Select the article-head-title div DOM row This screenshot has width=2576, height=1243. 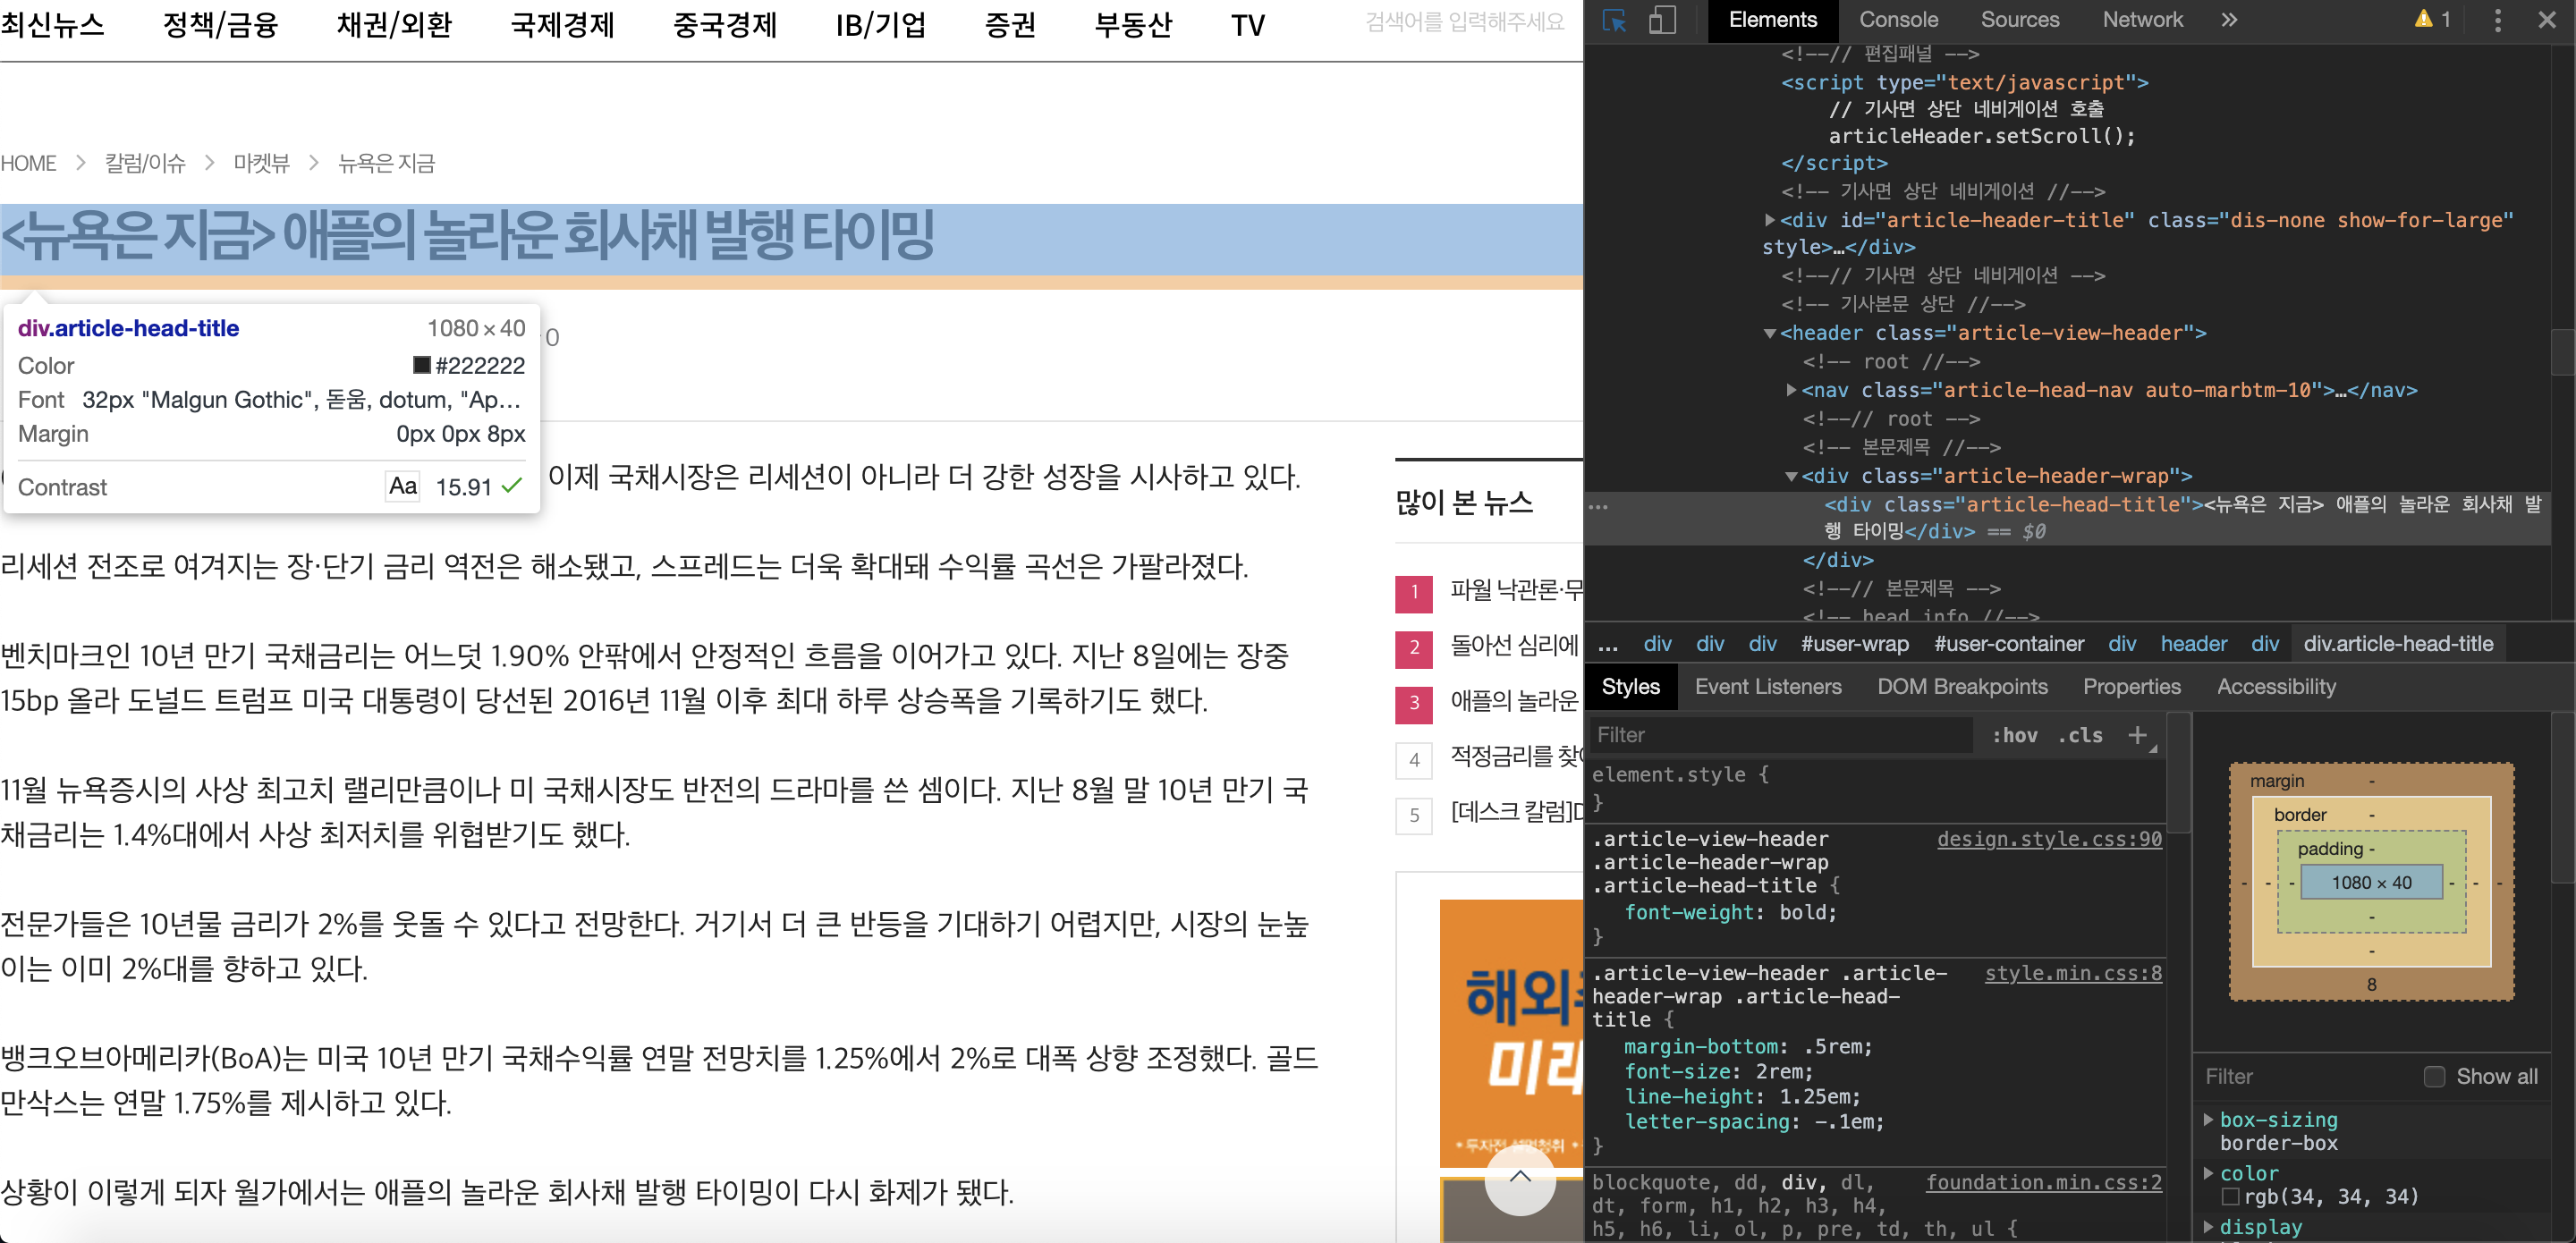pyautogui.click(x=2067, y=518)
